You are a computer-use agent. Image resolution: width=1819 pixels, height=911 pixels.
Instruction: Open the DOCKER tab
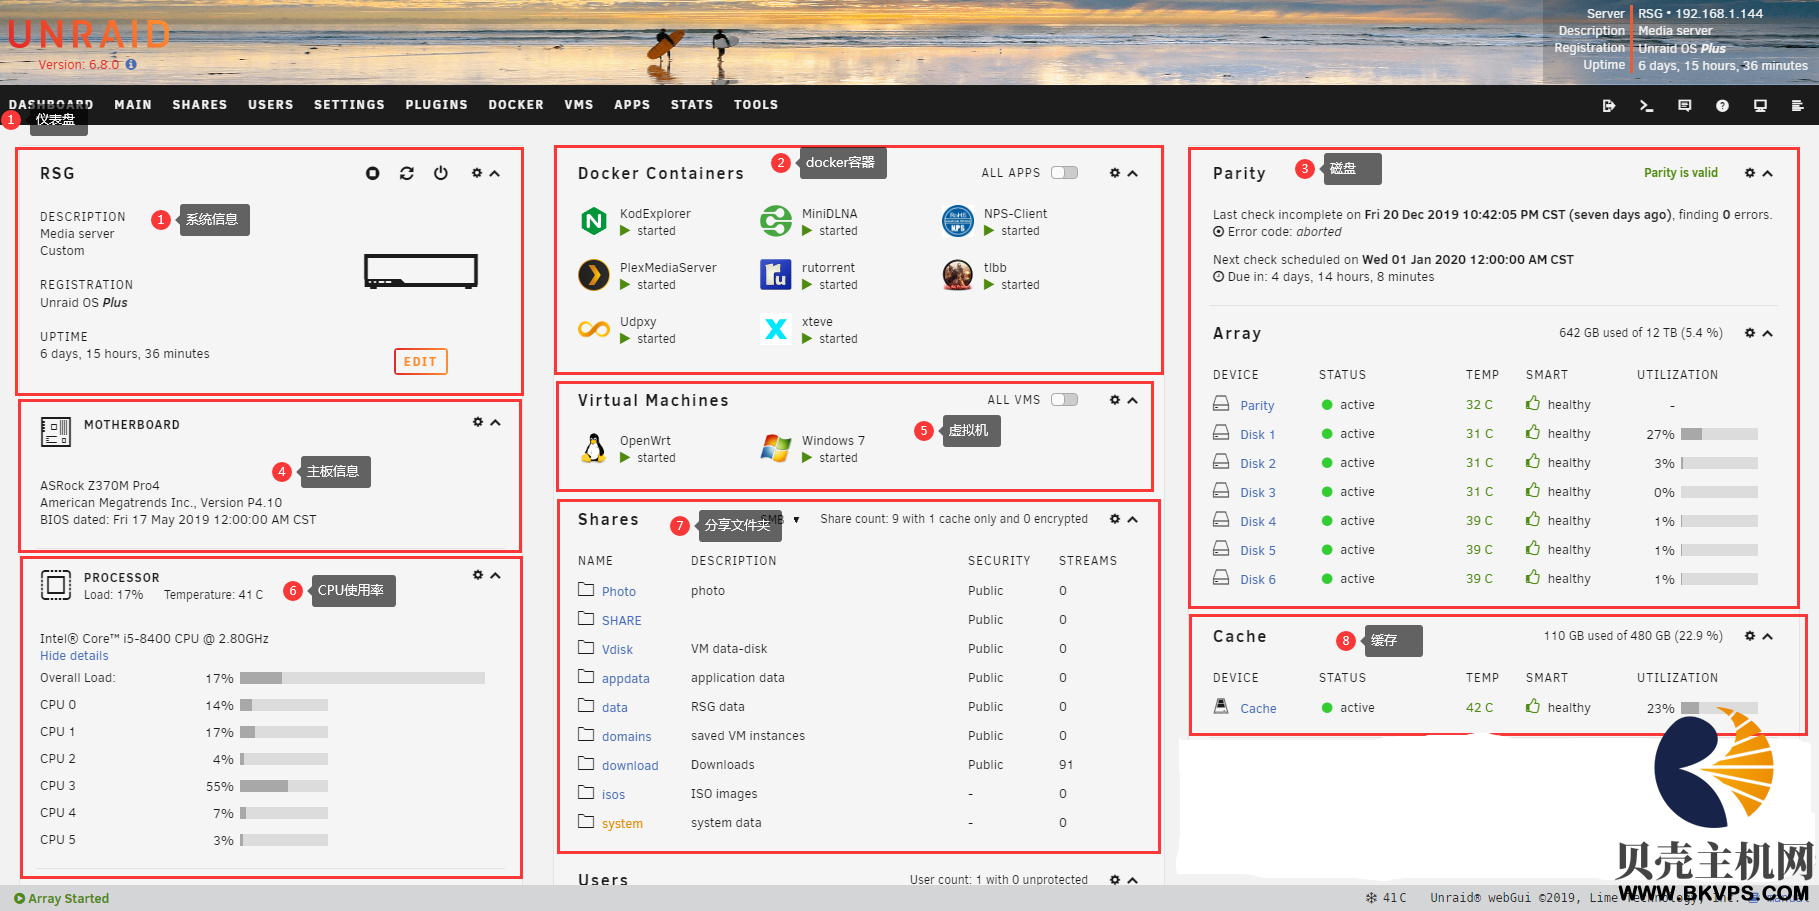pyautogui.click(x=516, y=105)
